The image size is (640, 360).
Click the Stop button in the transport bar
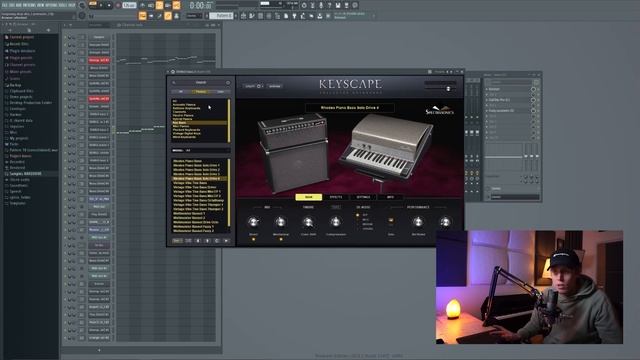coord(109,5)
